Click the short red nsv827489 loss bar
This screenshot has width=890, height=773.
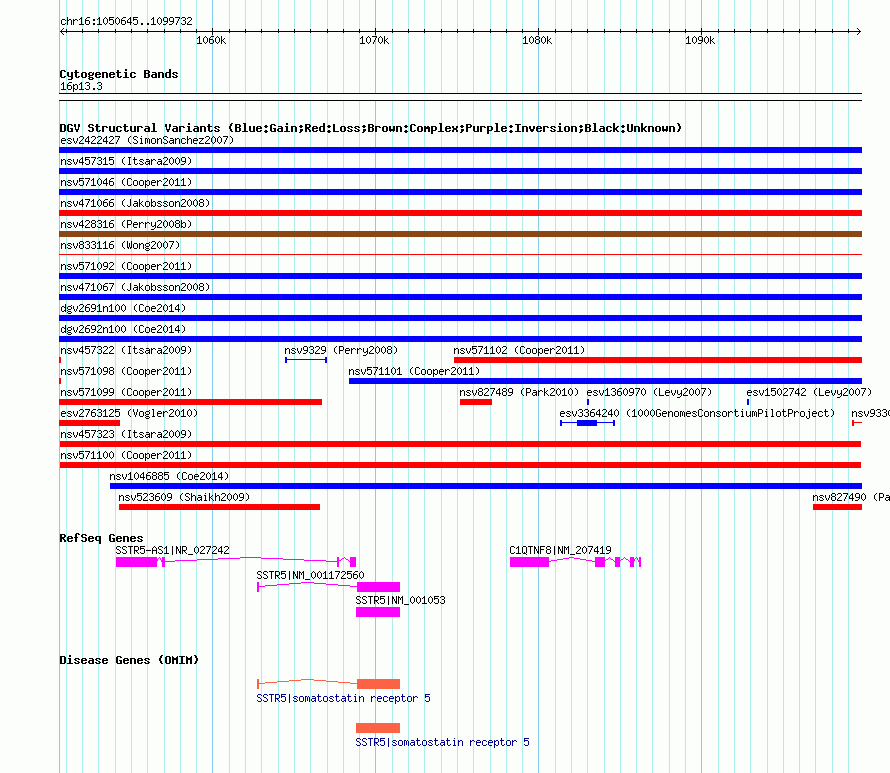point(476,402)
